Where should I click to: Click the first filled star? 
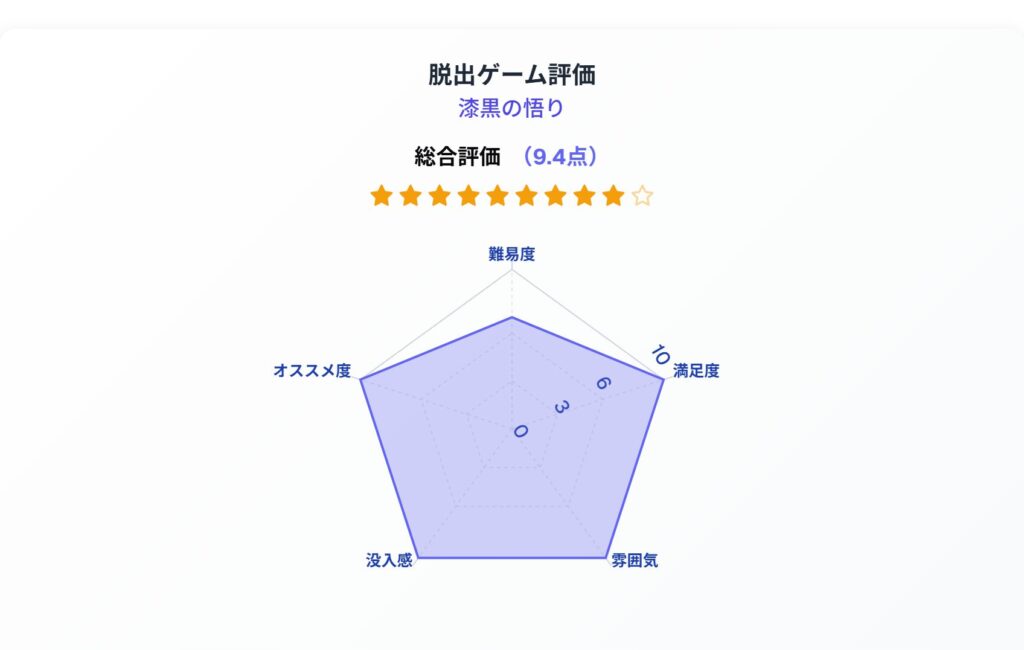click(x=381, y=195)
